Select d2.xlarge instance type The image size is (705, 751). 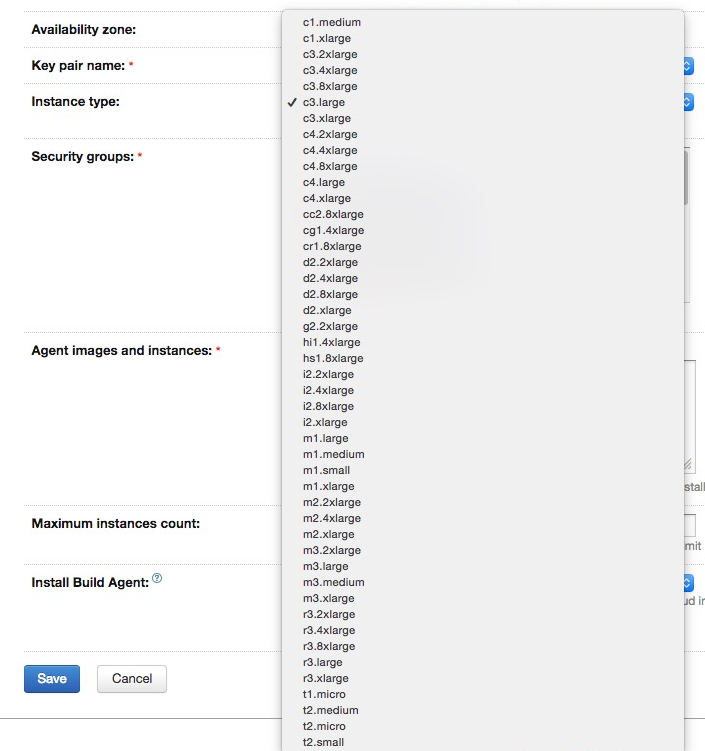(x=483, y=310)
